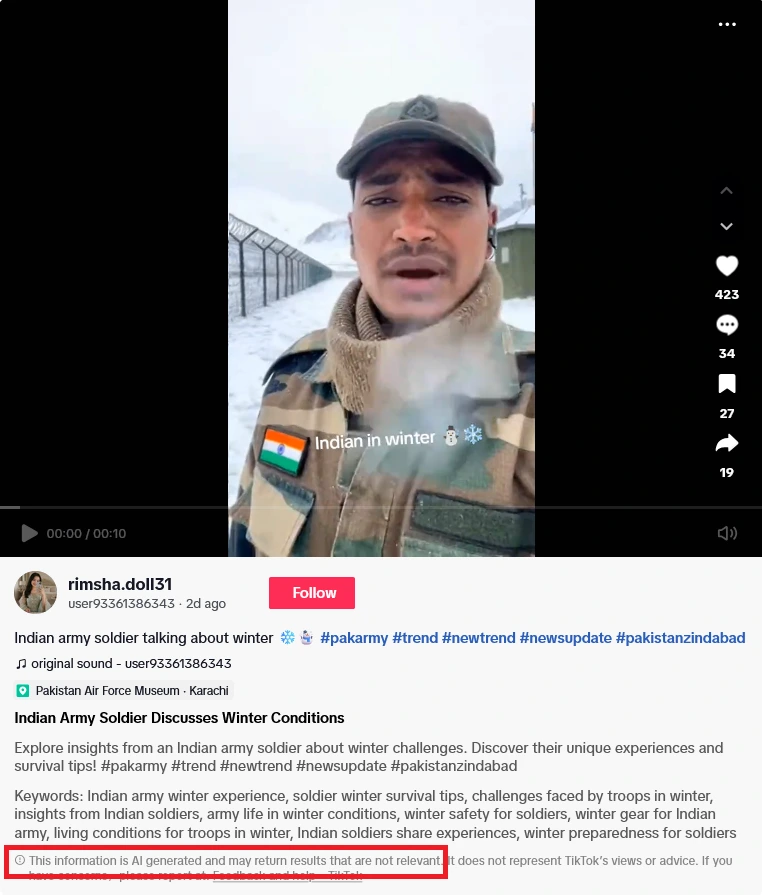The height and width of the screenshot is (895, 762).
Task: Click the AI-generated info notice icon
Action: pyautogui.click(x=20, y=860)
